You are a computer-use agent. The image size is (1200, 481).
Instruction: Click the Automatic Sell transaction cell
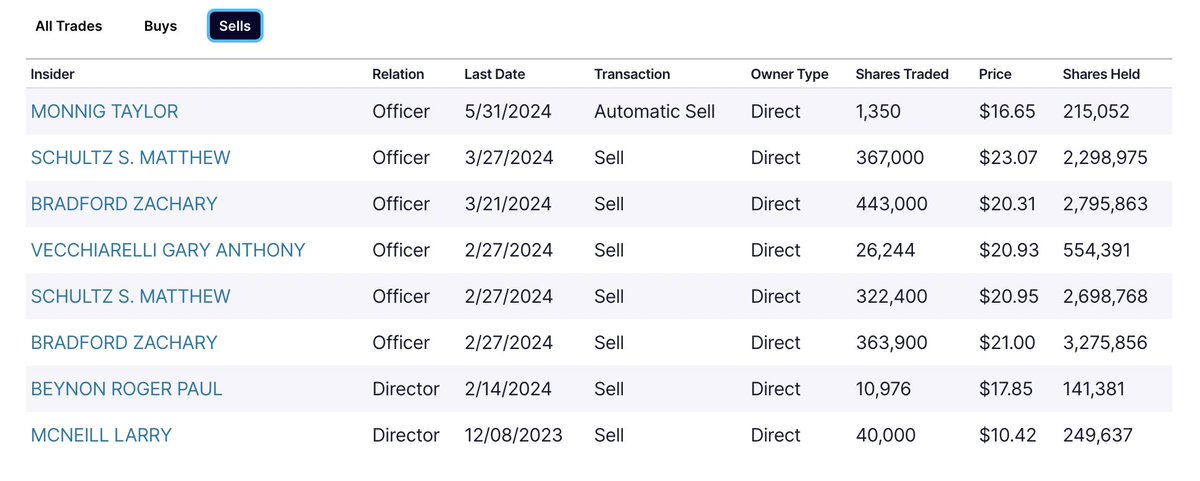coord(654,111)
